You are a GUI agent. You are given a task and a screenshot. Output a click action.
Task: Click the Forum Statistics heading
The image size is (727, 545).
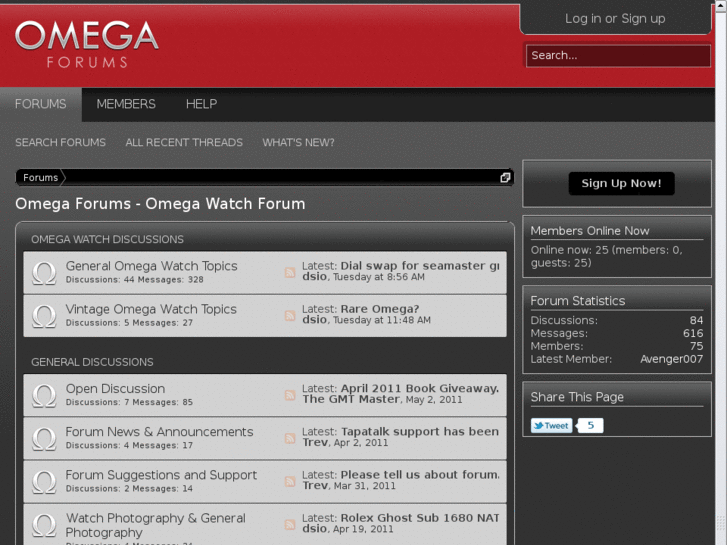tap(578, 301)
